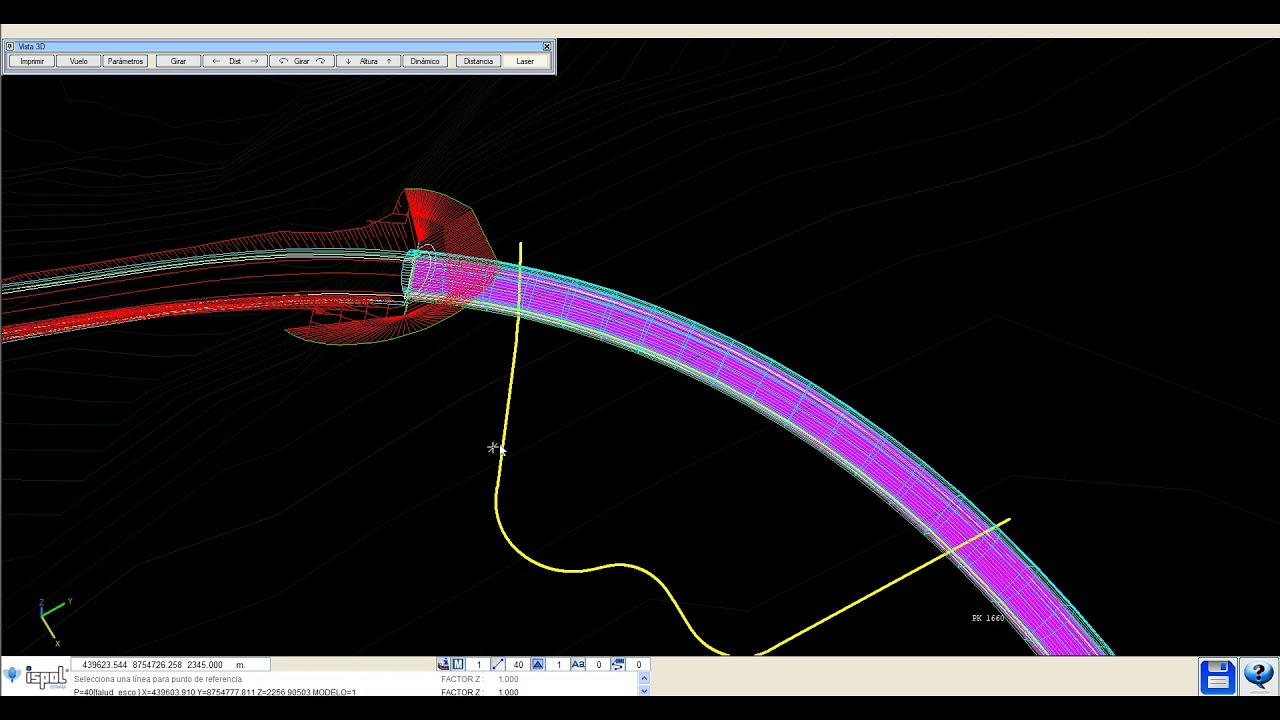This screenshot has width=1280, height=720.
Task: Start Vuelo flight mode
Action: (x=79, y=61)
